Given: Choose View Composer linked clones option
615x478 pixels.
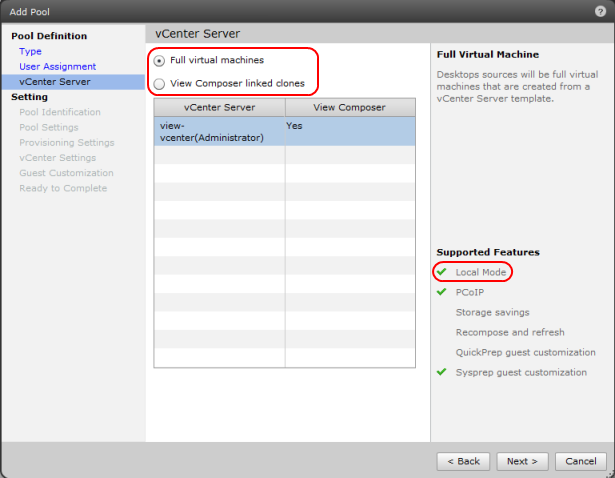Looking at the screenshot, I should tap(160, 84).
